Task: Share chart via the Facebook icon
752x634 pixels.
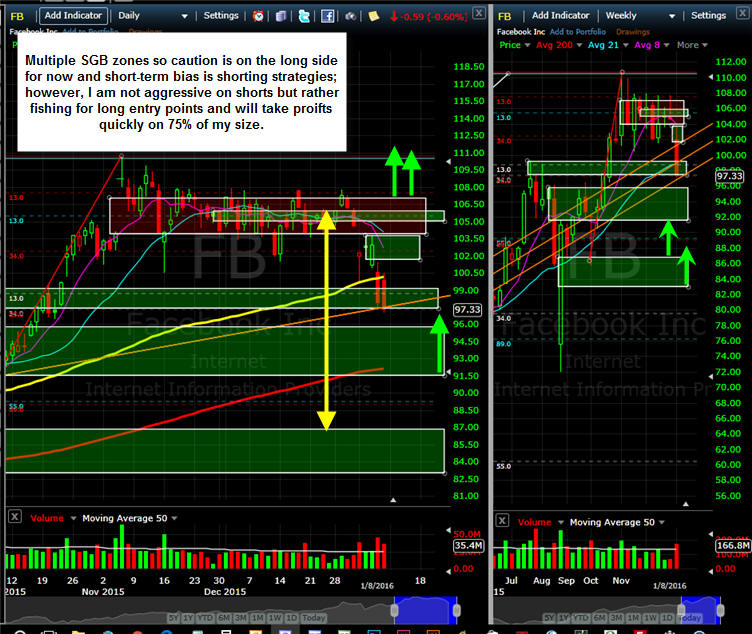Action: (x=328, y=16)
